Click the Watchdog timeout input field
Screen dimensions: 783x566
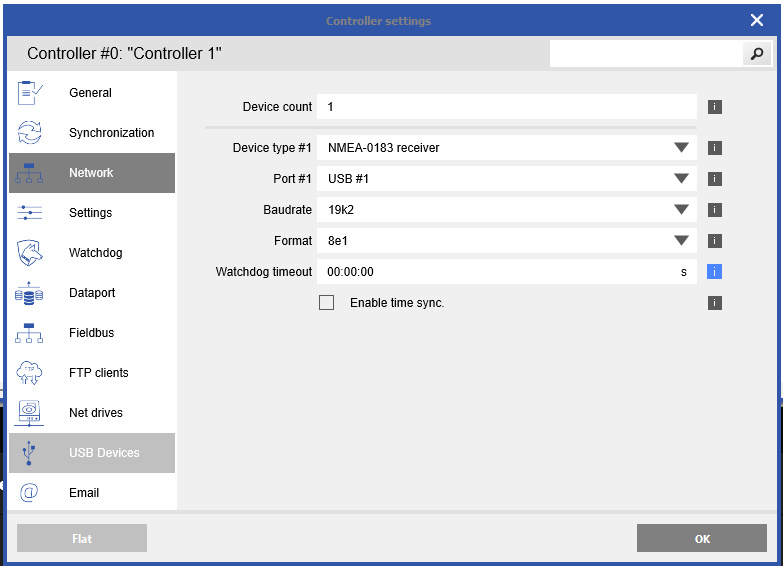coord(500,272)
